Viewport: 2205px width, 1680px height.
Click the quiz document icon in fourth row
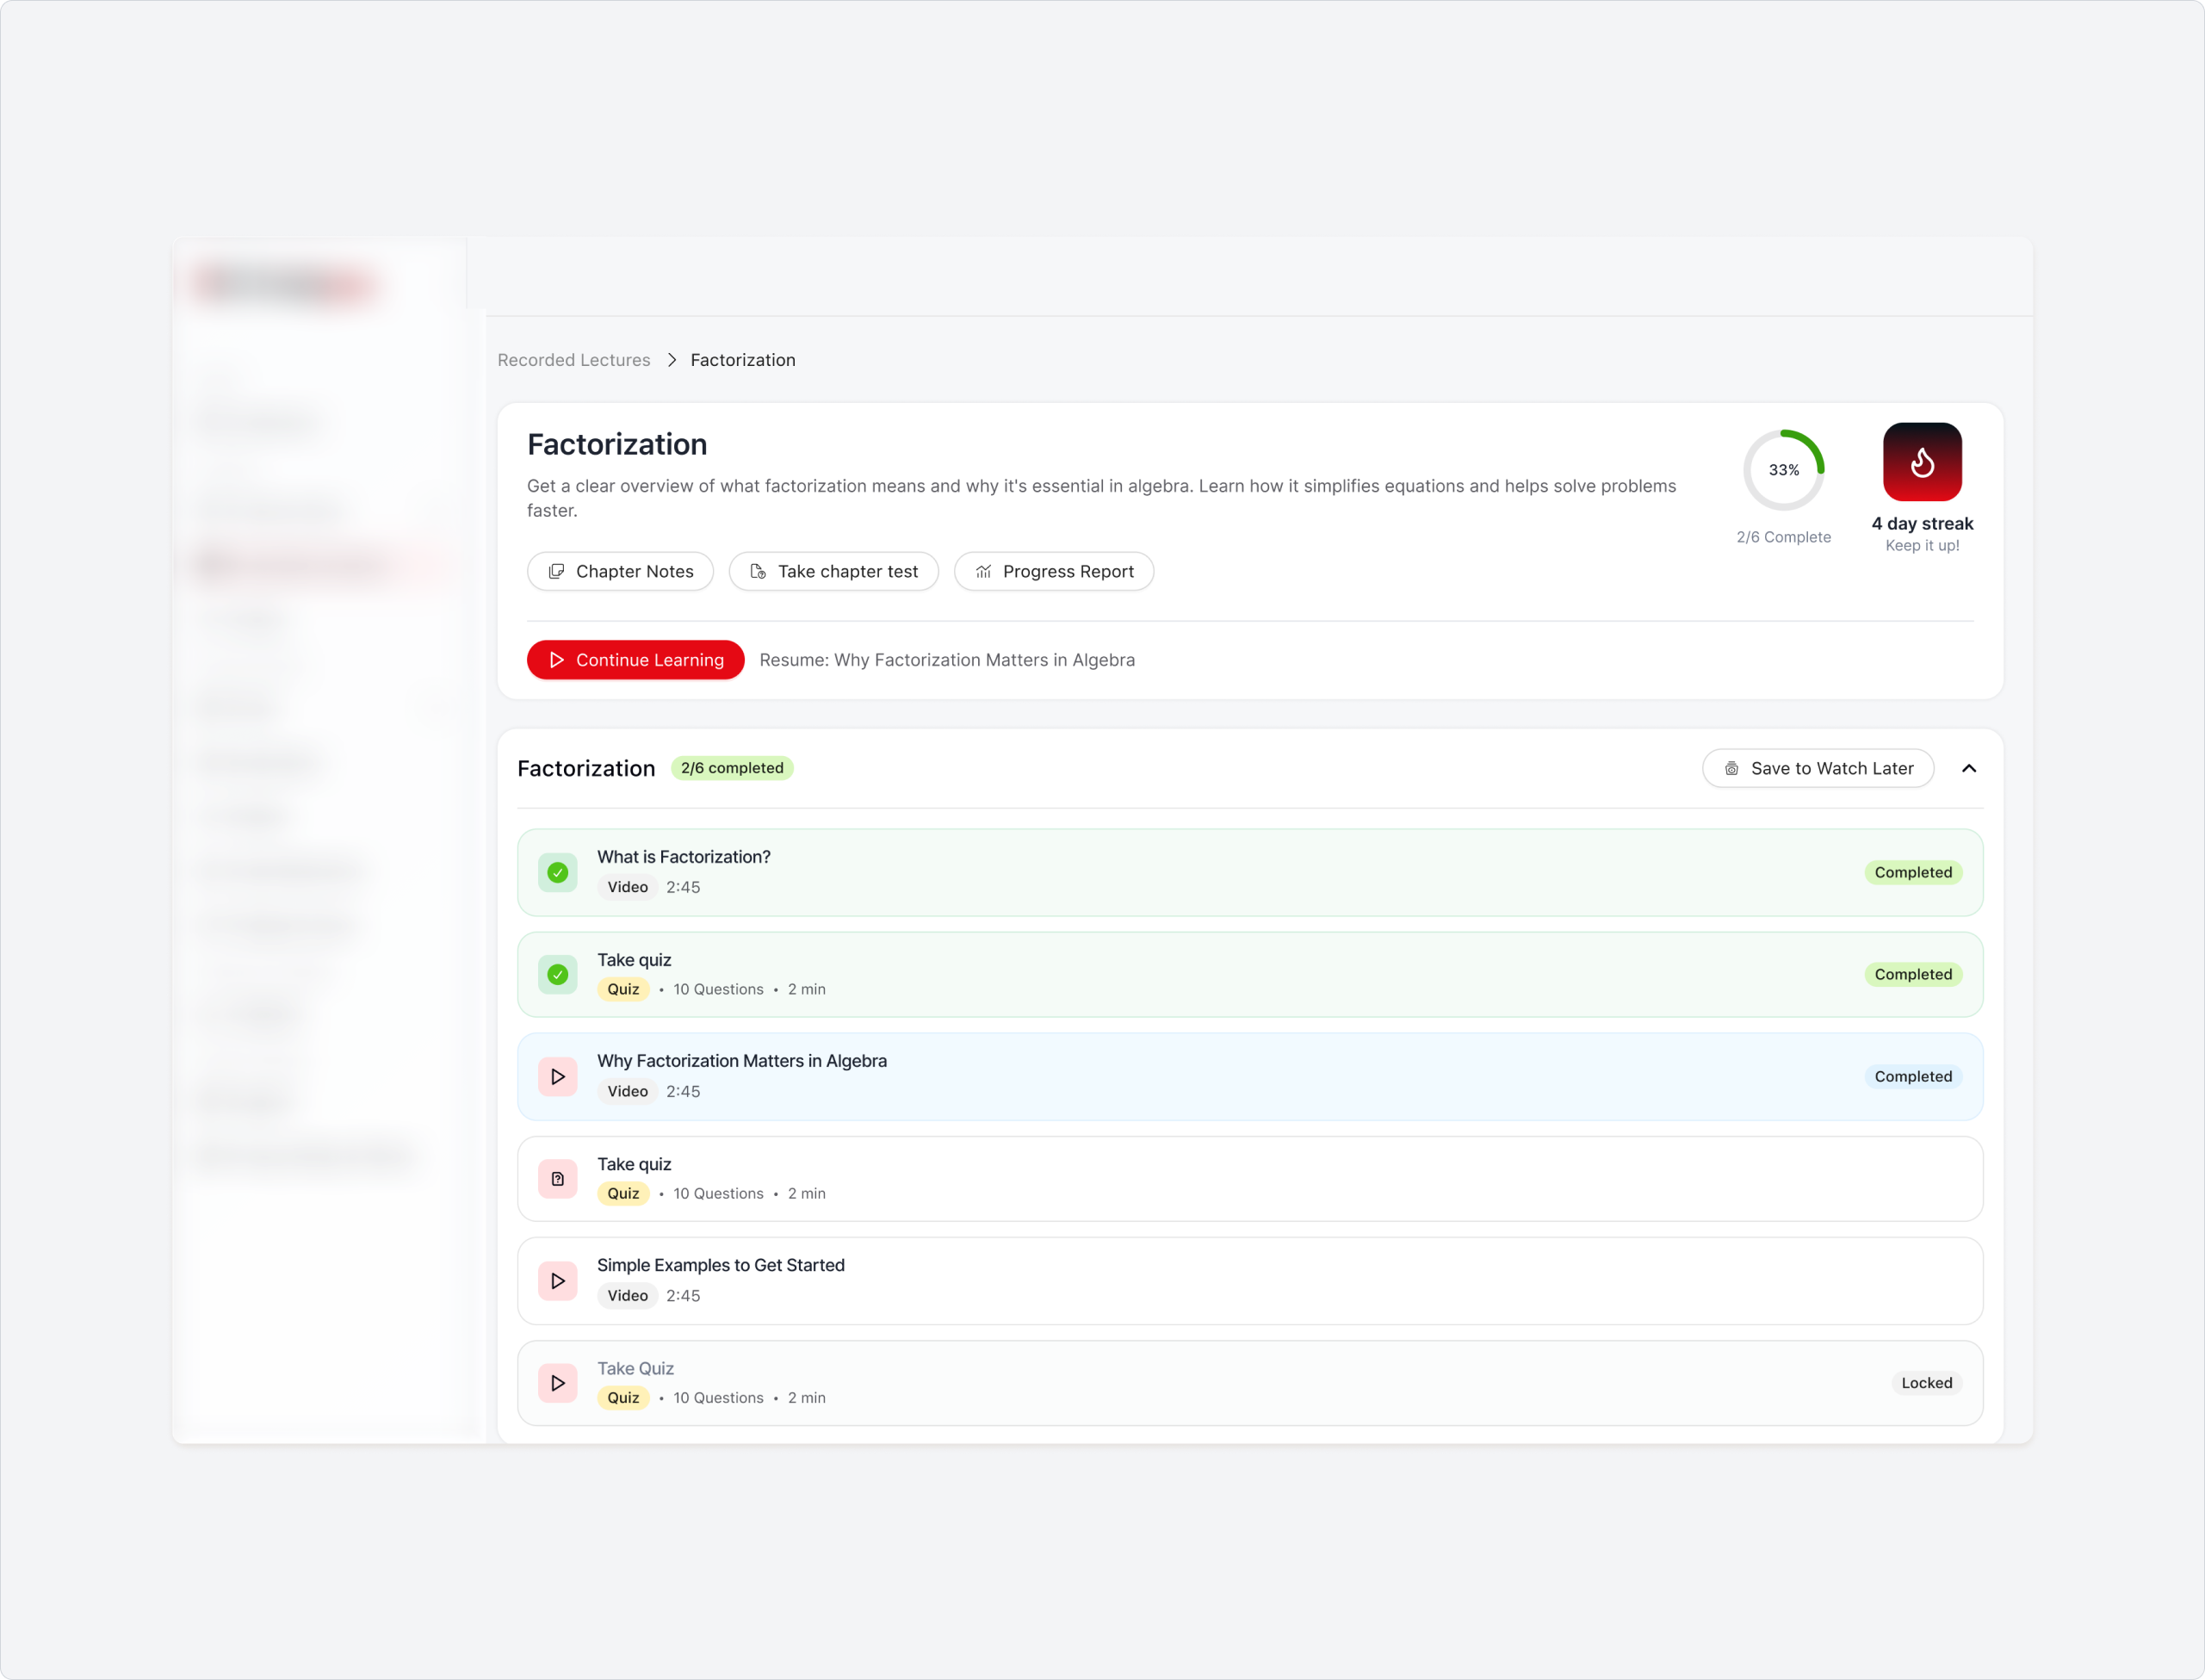coord(558,1179)
